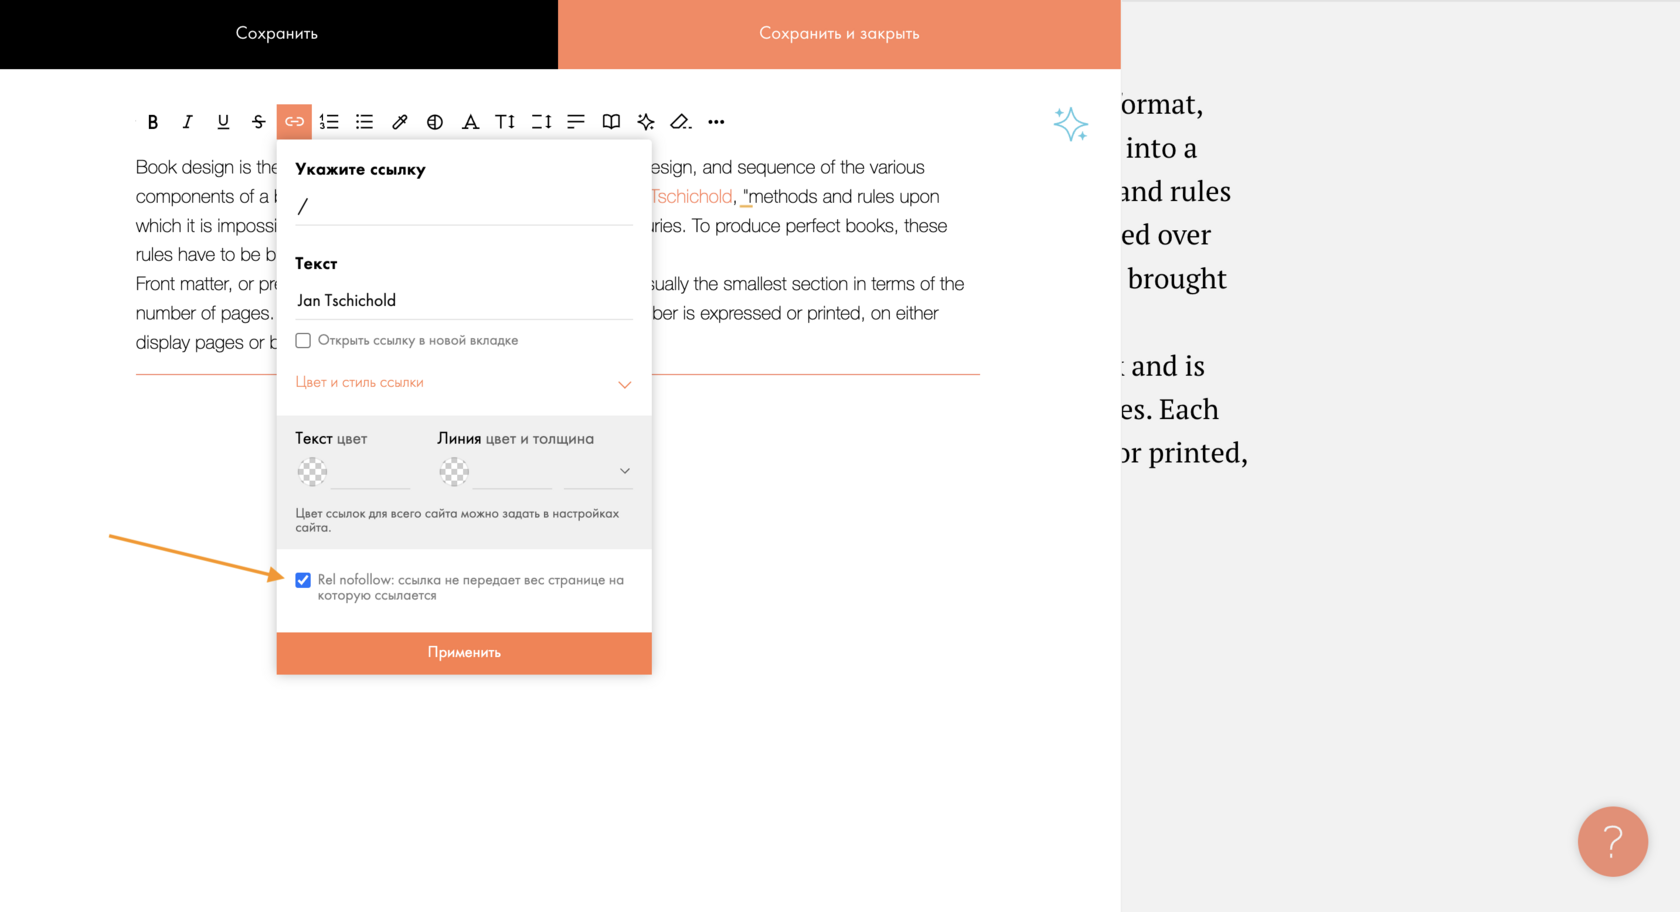The image size is (1680, 912).
Task: Enable 'Открыть ссылку в новой вкладке' checkbox
Action: [303, 341]
